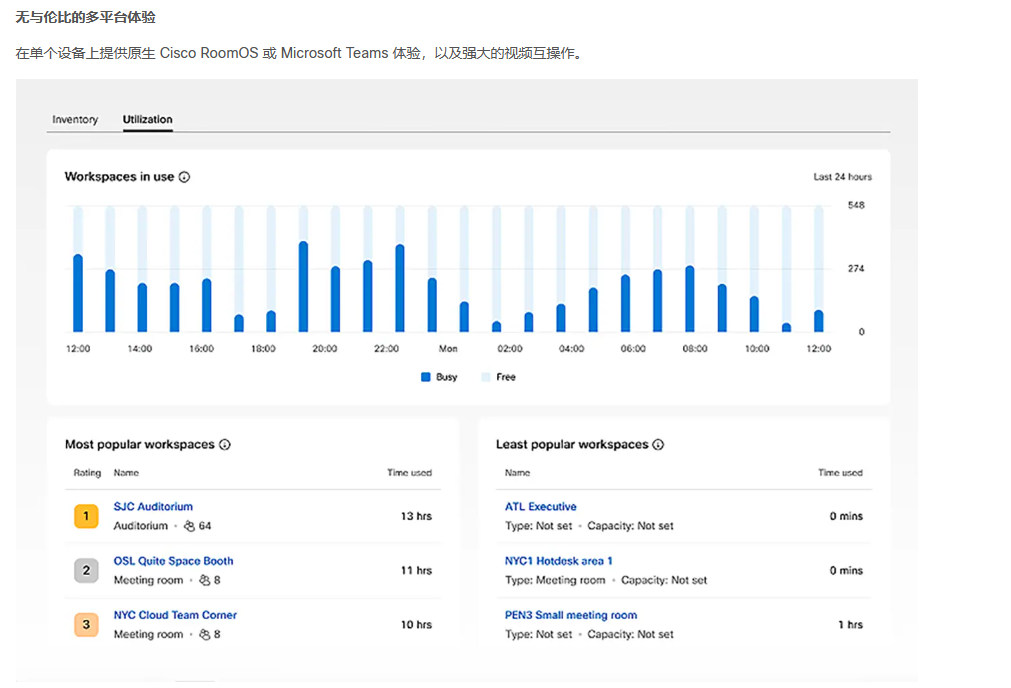The height and width of the screenshot is (688, 1011).
Task: Click the chart bar at 20:00
Action: 336,300
